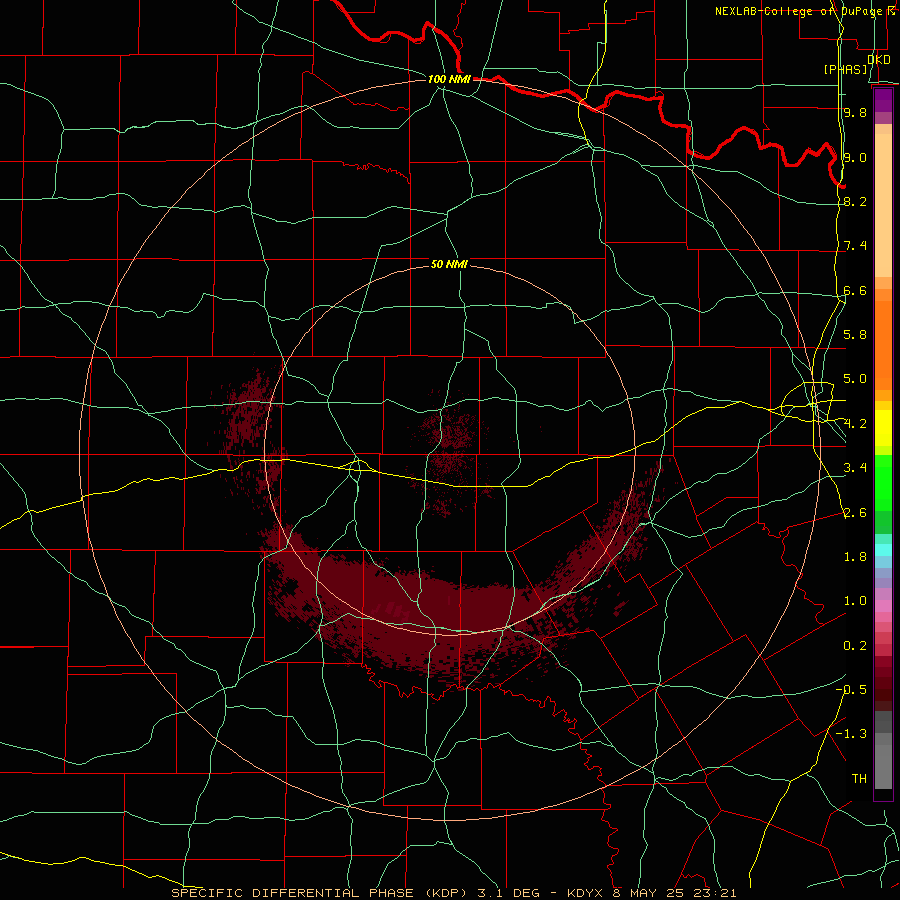Select the 1.8 scale value
Screen dimensions: 900x900
point(855,557)
